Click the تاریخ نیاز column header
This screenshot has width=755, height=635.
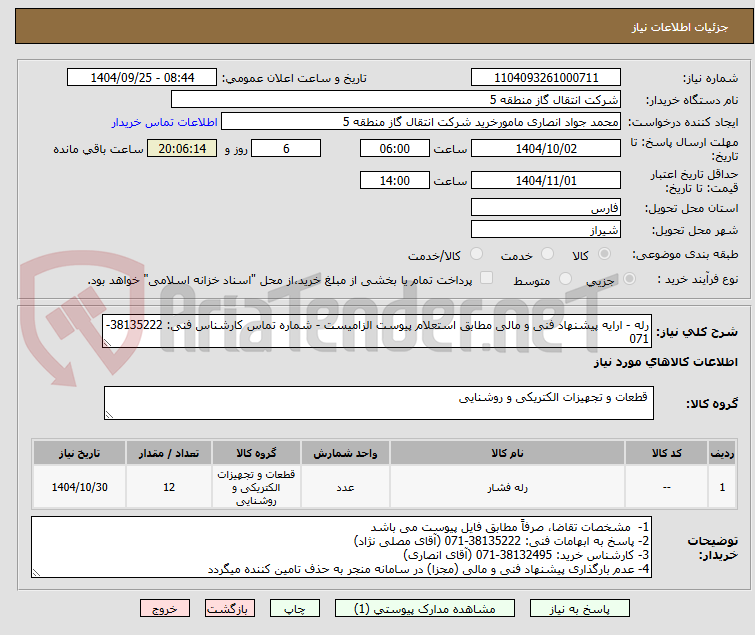79,453
